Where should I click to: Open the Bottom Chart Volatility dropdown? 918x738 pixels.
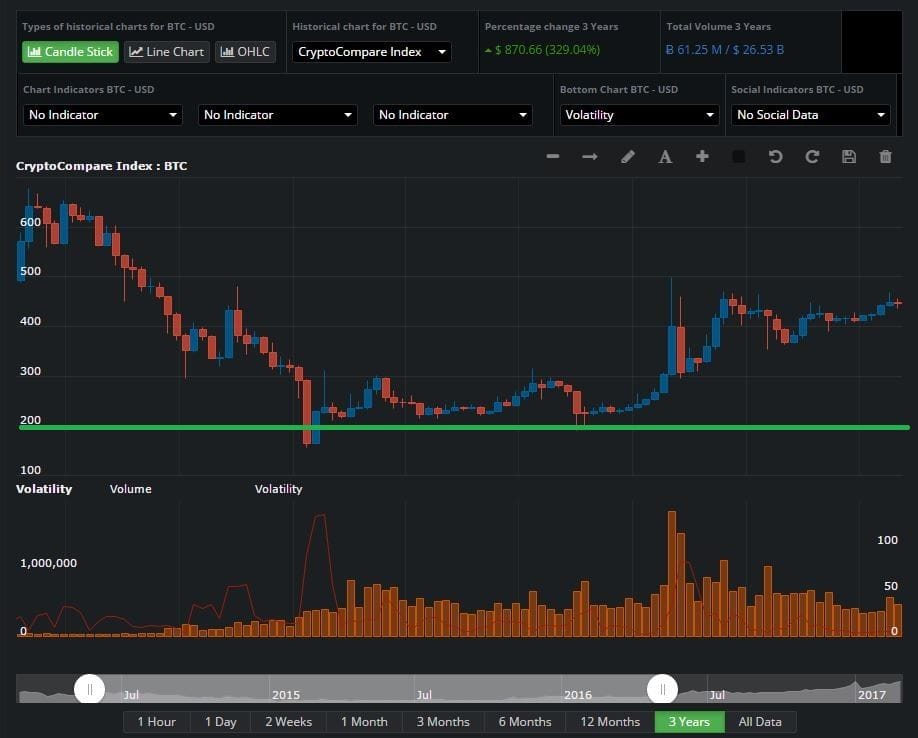tap(639, 114)
